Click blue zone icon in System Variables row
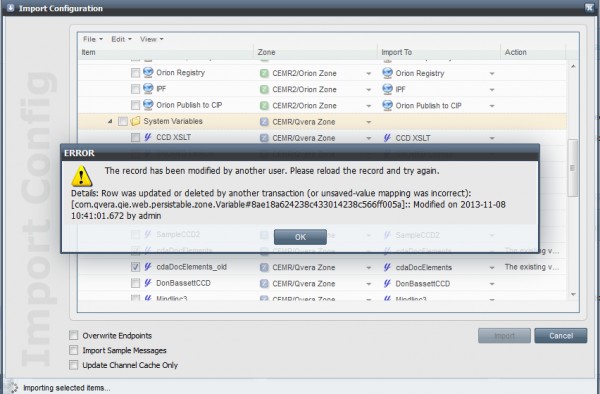 pyautogui.click(x=264, y=122)
